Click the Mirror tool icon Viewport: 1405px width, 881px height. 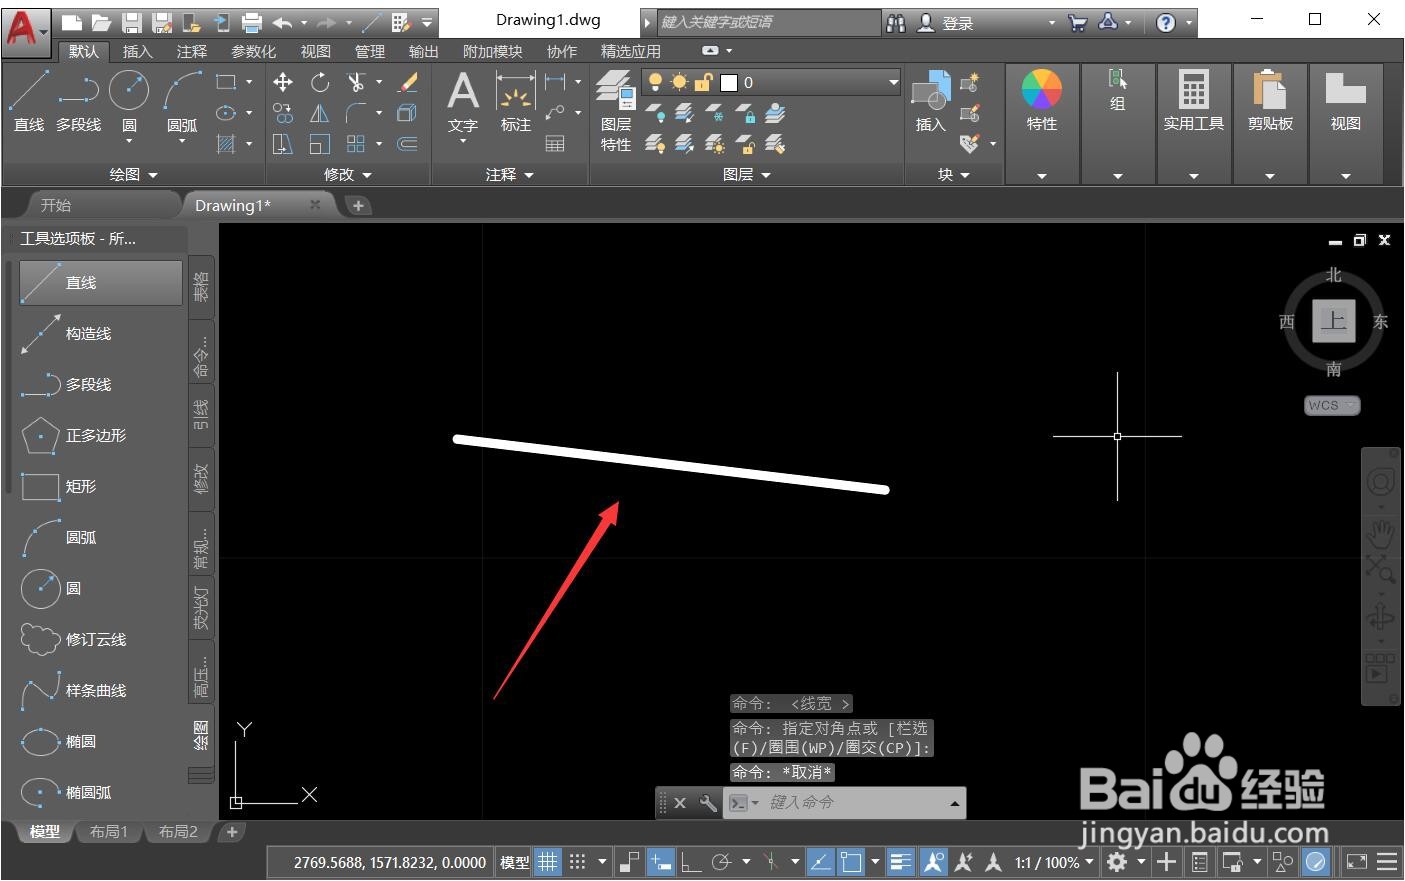click(x=320, y=113)
